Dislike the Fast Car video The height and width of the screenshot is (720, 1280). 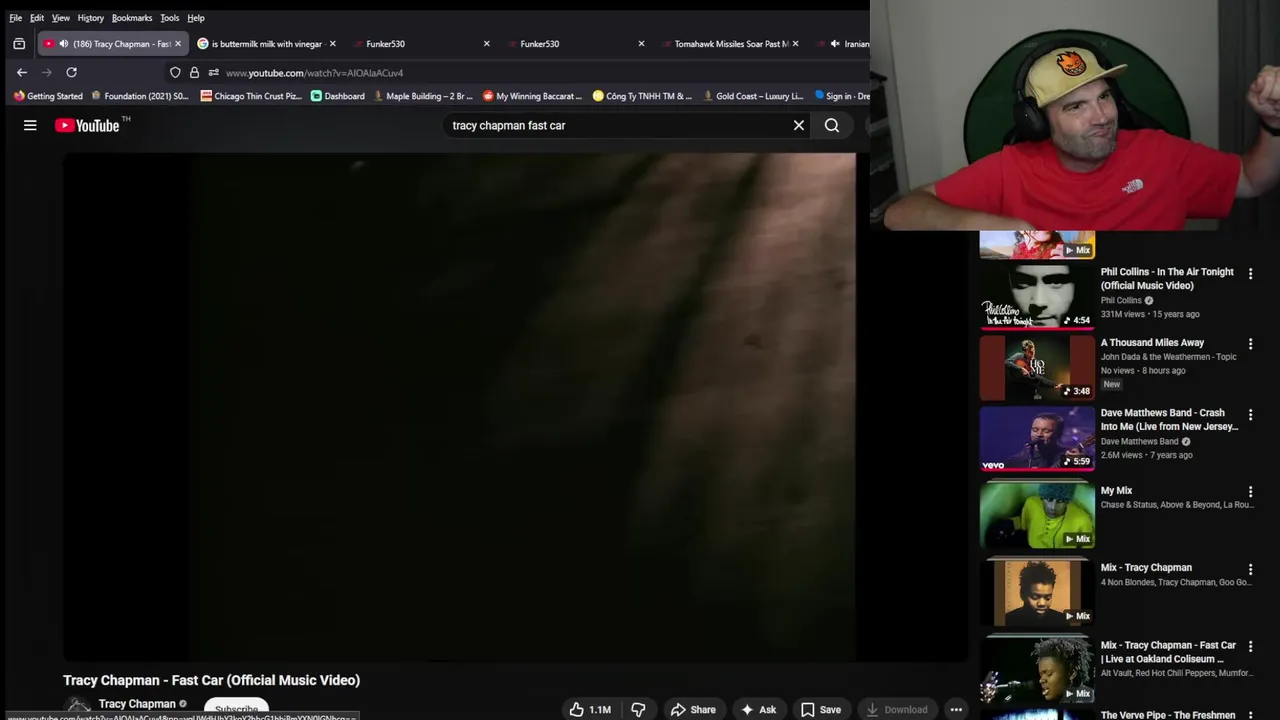tap(638, 709)
